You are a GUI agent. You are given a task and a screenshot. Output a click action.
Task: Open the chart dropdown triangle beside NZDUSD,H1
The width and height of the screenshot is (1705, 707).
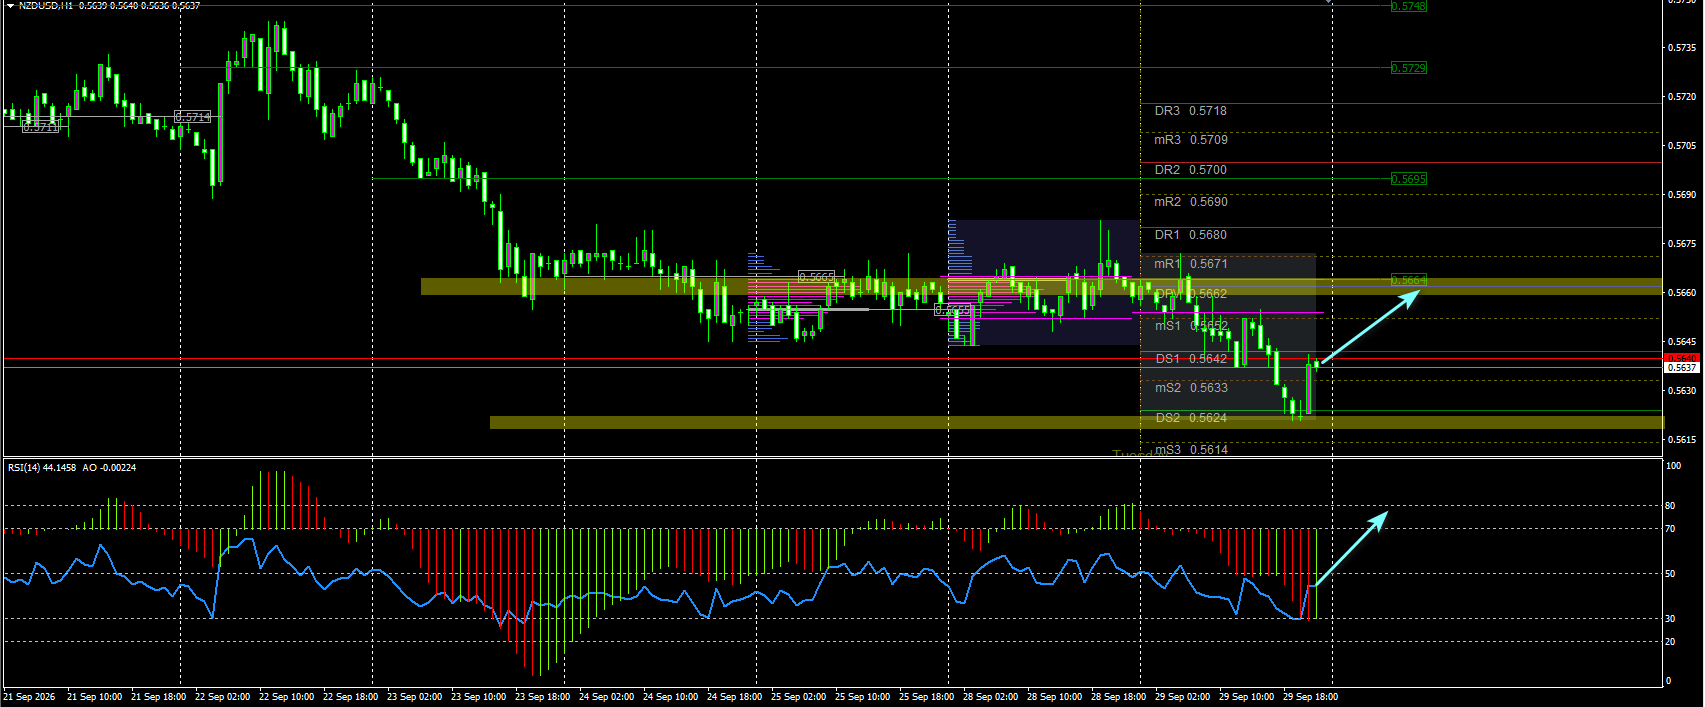(10, 5)
